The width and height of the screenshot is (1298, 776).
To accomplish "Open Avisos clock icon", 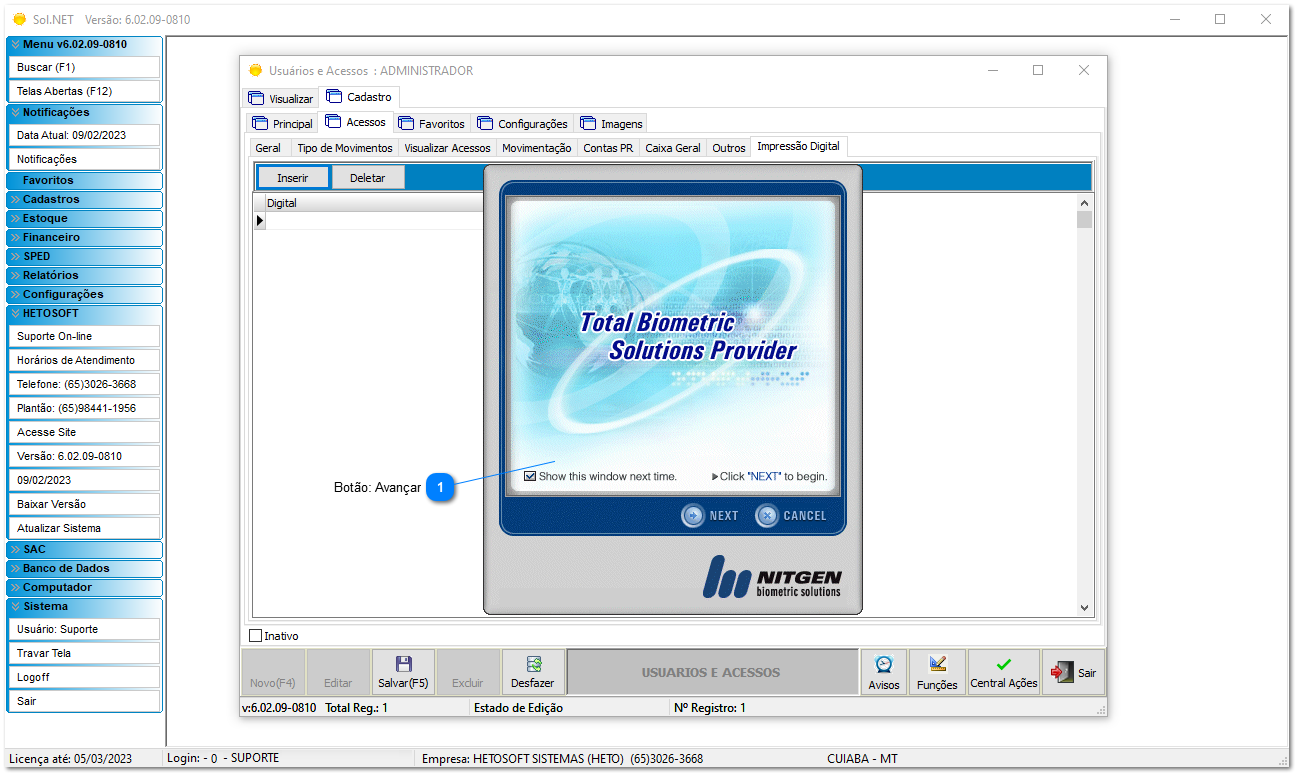I will [x=884, y=665].
